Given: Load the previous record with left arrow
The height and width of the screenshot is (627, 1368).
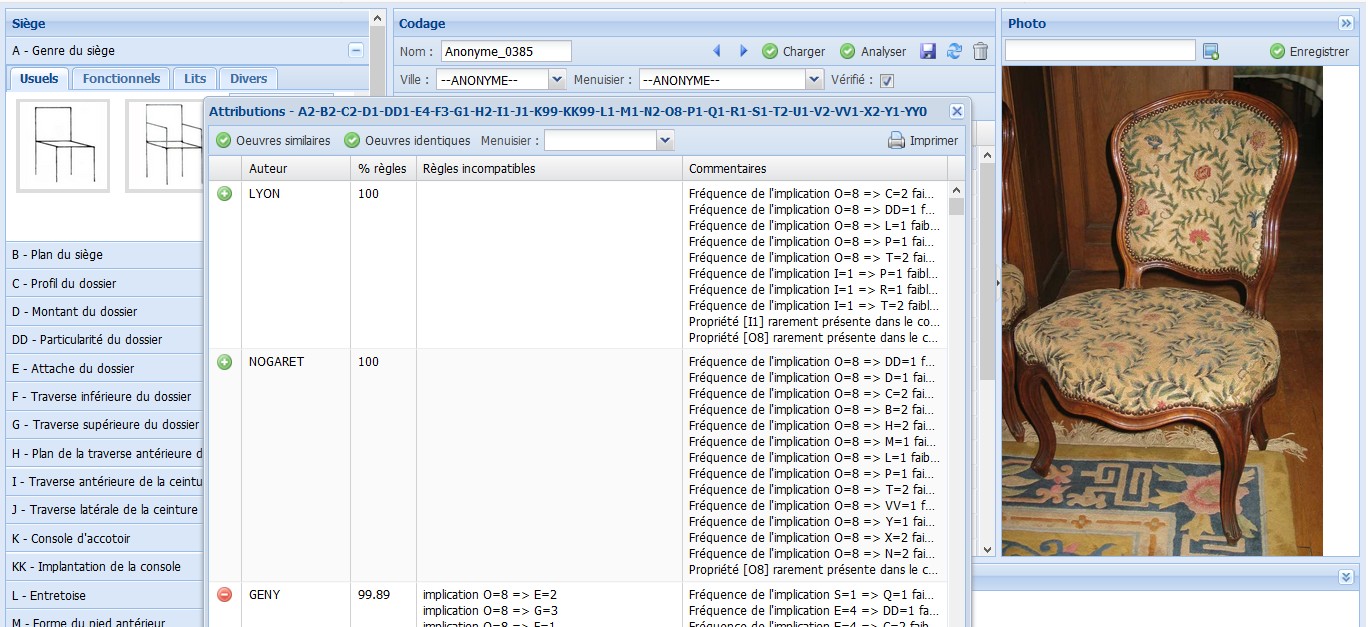Looking at the screenshot, I should pos(717,51).
